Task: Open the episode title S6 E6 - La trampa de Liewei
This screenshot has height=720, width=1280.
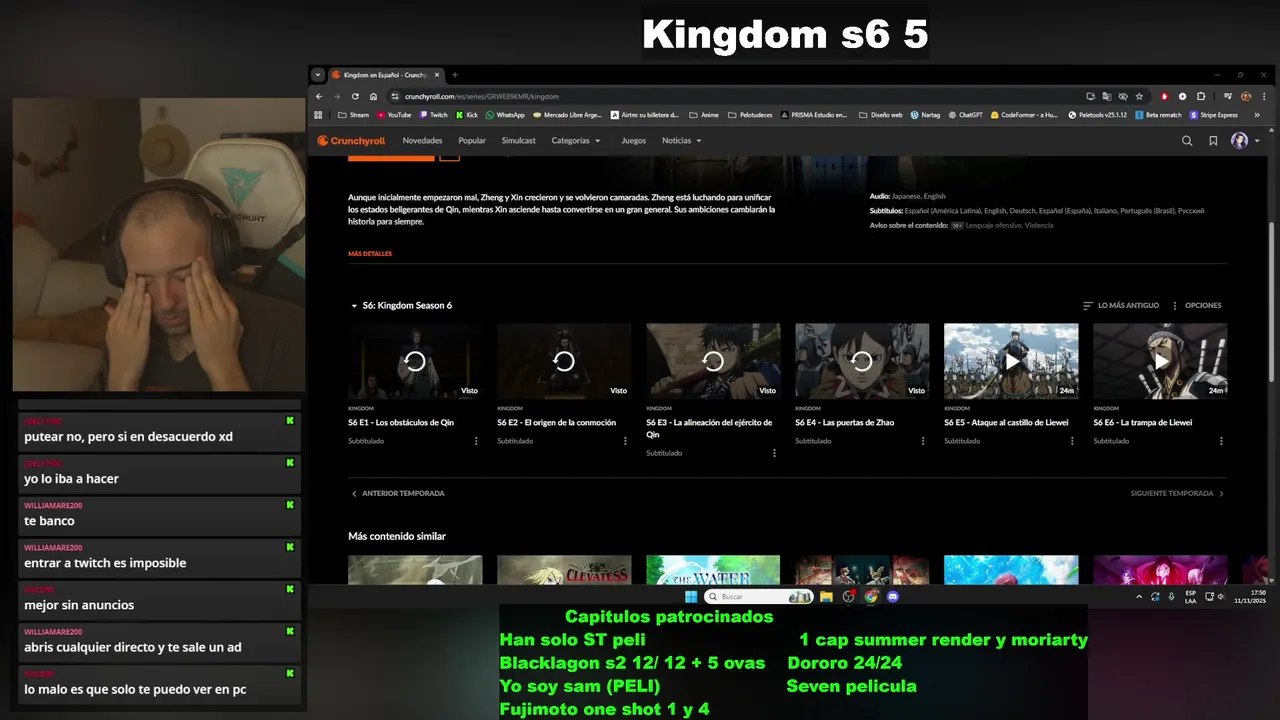Action: pyautogui.click(x=1142, y=423)
